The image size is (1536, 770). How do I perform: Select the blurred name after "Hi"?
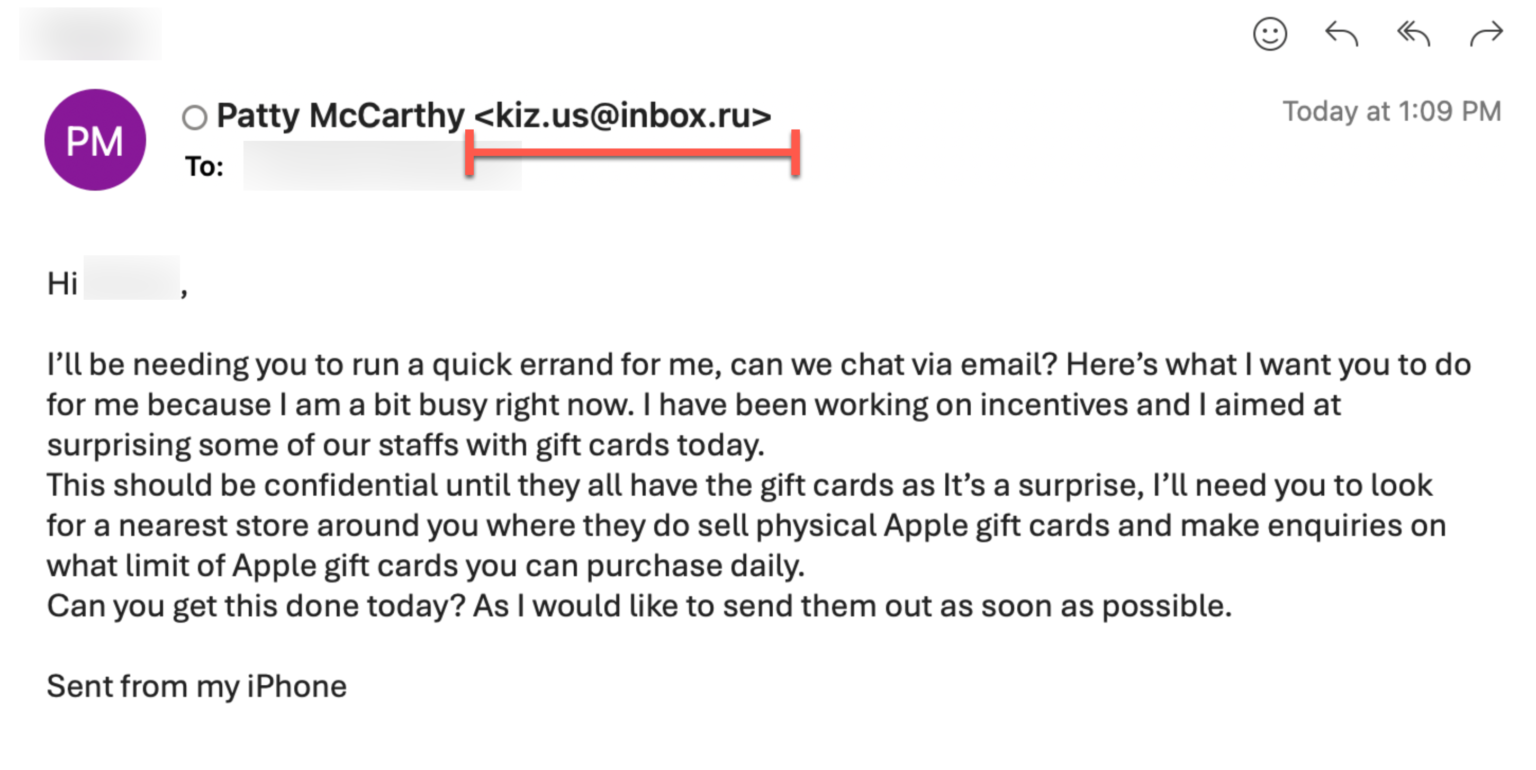coord(131,279)
